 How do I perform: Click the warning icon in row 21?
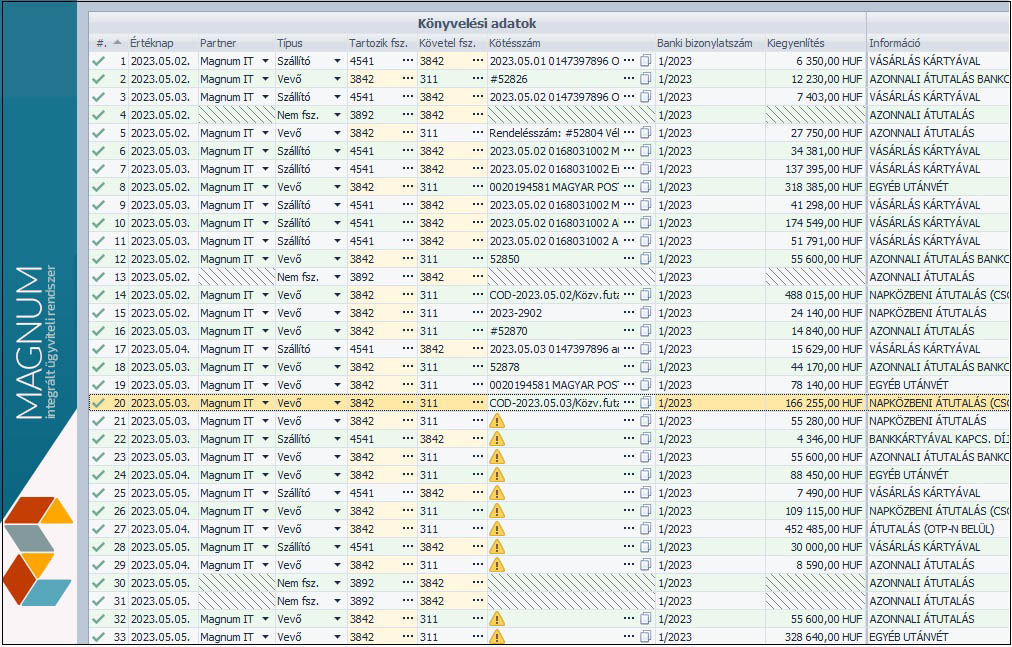497,421
